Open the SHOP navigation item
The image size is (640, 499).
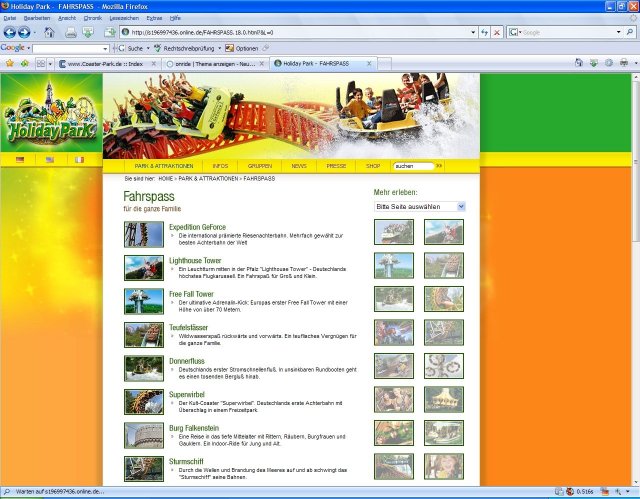tap(373, 166)
